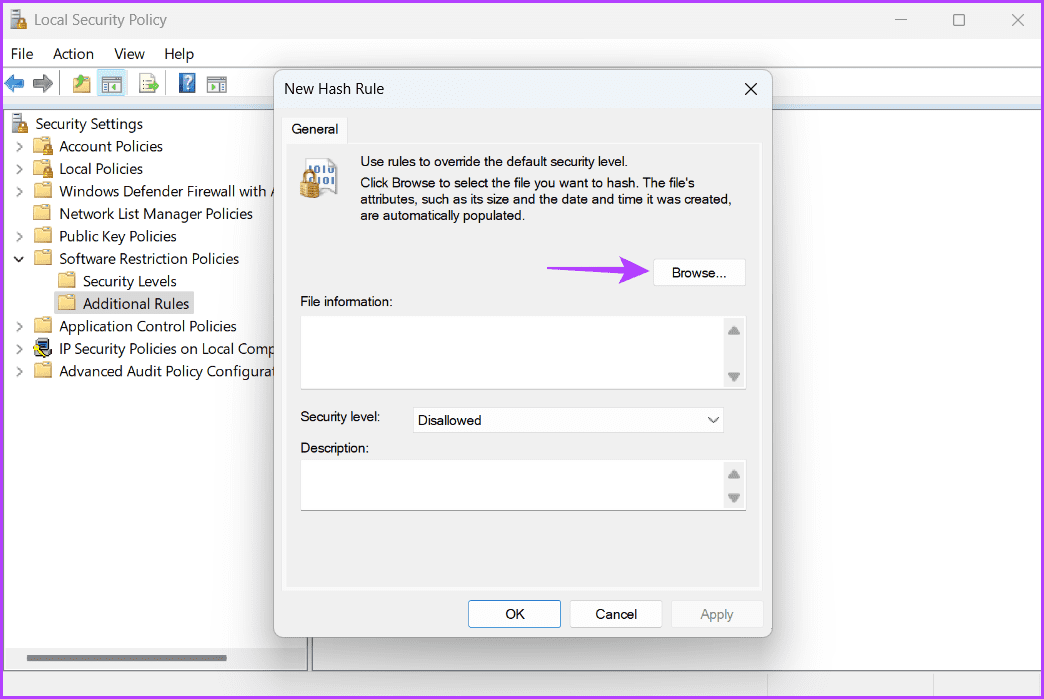1044x699 pixels.
Task: Click inside the Description text box
Action: [511, 485]
